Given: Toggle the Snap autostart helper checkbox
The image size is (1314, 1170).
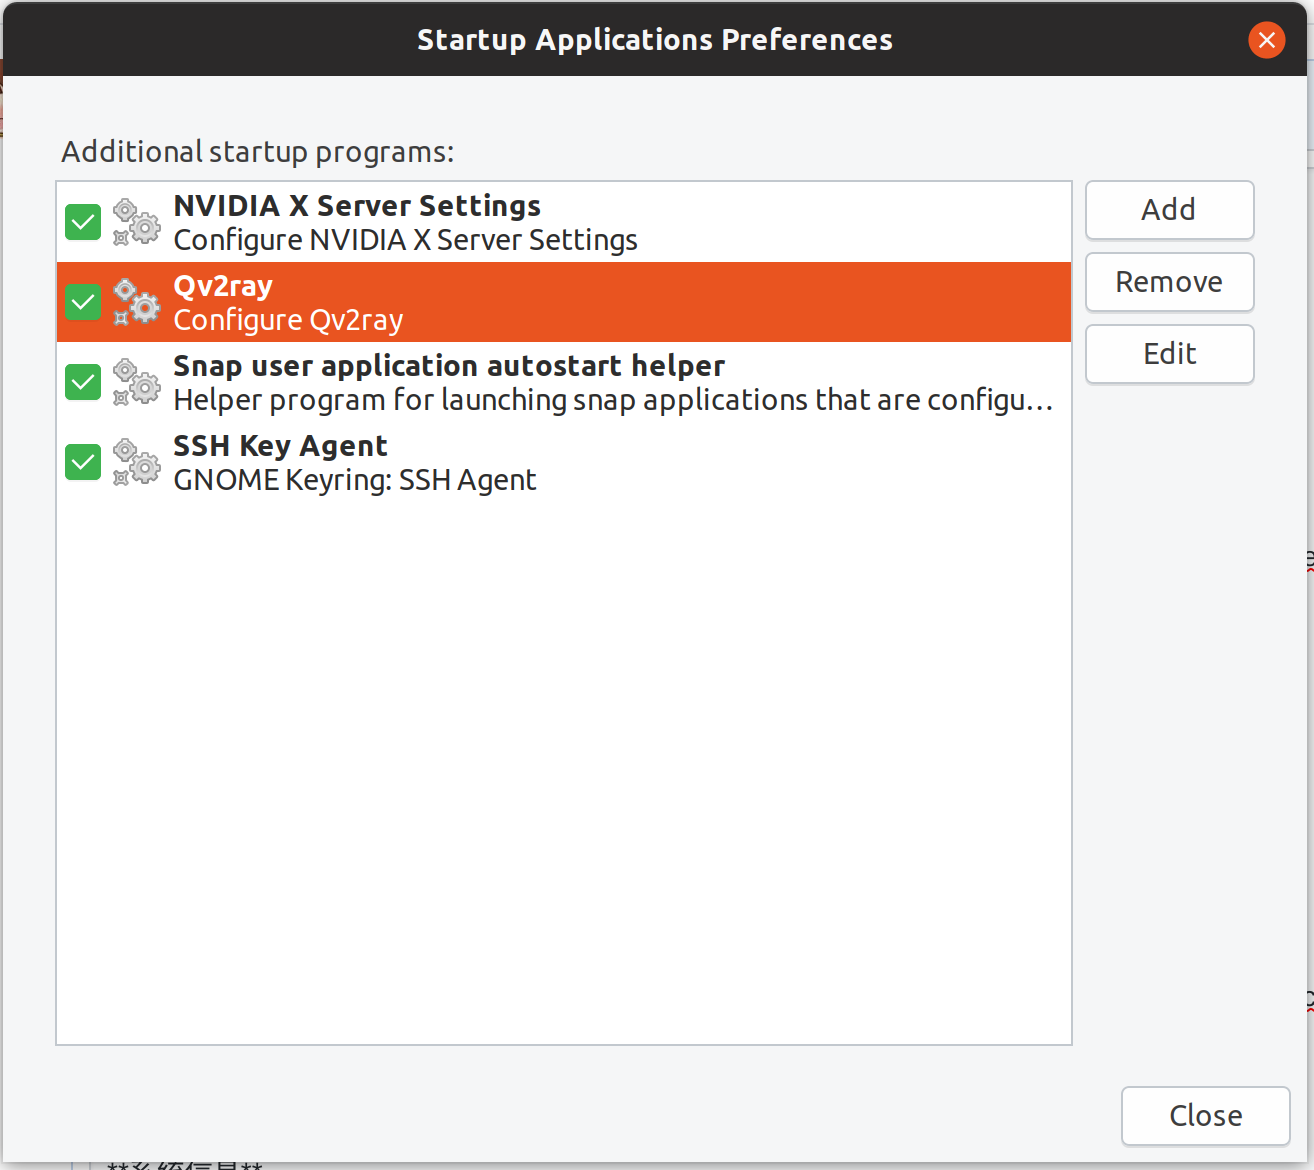Looking at the screenshot, I should click(x=83, y=382).
